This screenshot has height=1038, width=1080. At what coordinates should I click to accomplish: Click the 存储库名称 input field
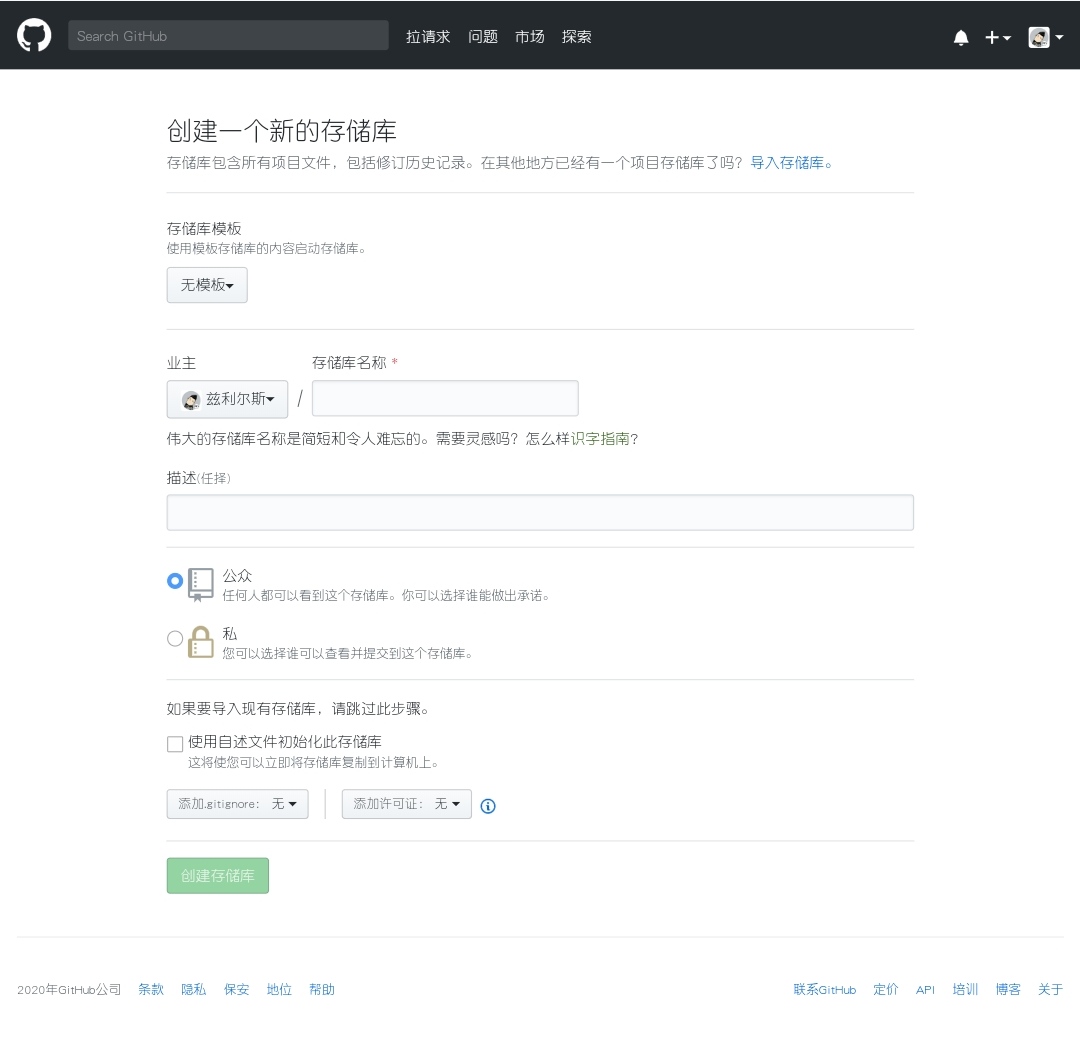[445, 398]
